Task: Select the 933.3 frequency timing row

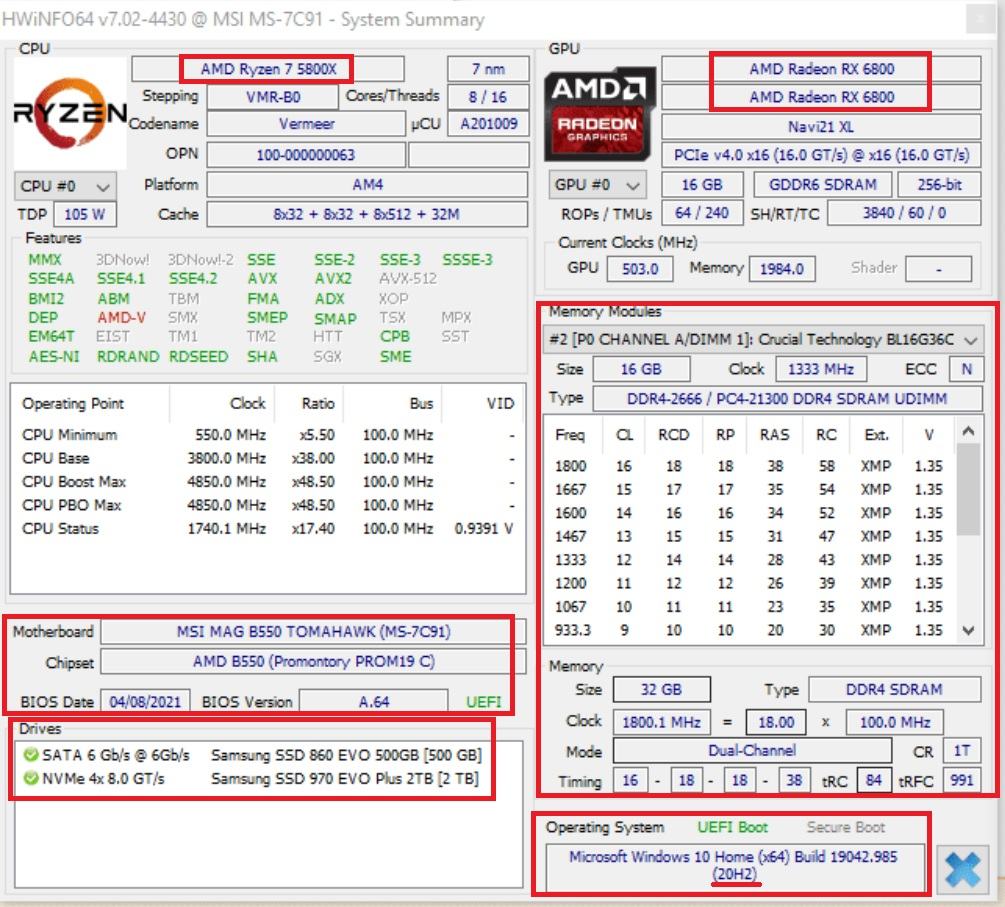Action: 749,630
